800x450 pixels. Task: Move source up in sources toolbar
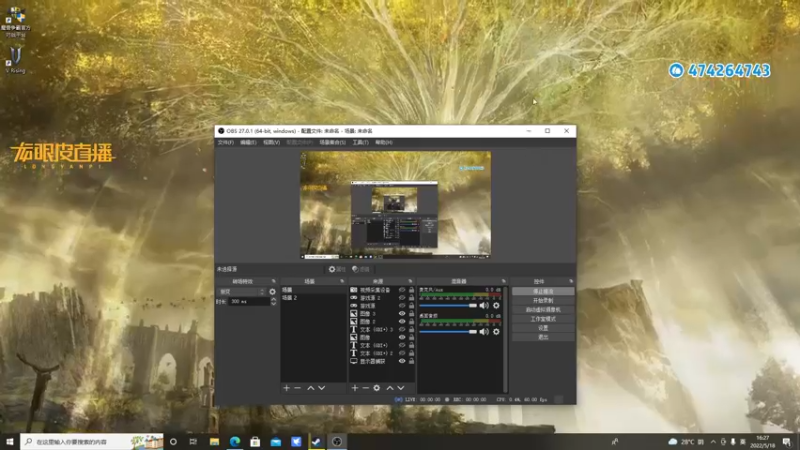pos(390,388)
